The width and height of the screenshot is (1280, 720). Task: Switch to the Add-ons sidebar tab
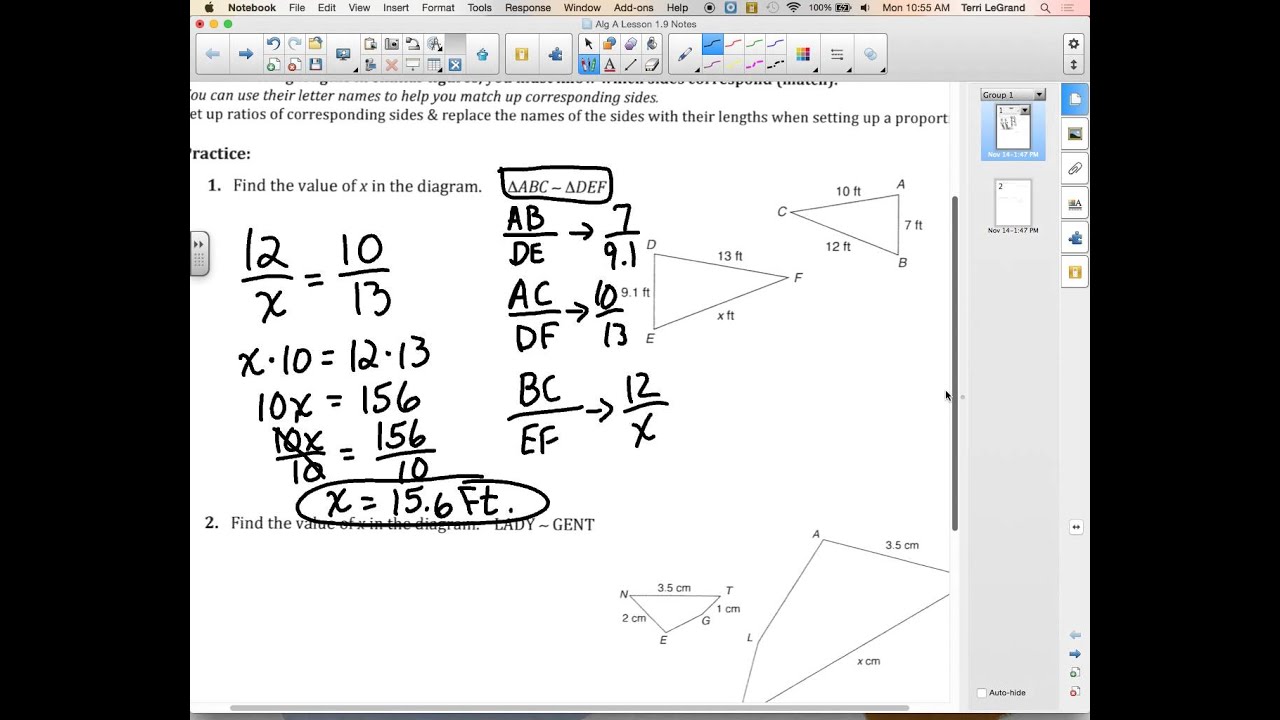[1075, 238]
